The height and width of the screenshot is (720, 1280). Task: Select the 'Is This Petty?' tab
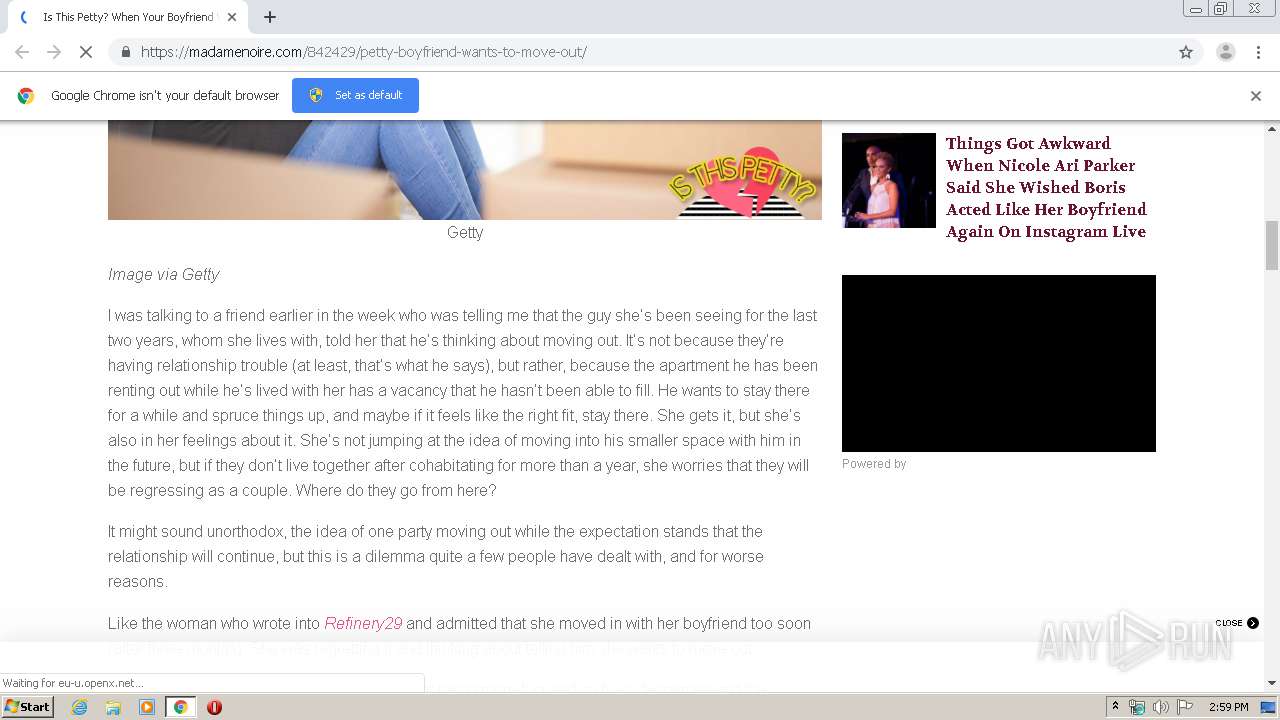point(127,17)
